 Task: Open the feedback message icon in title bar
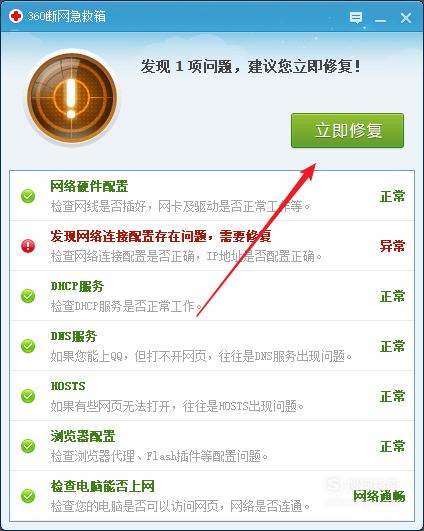(x=356, y=17)
